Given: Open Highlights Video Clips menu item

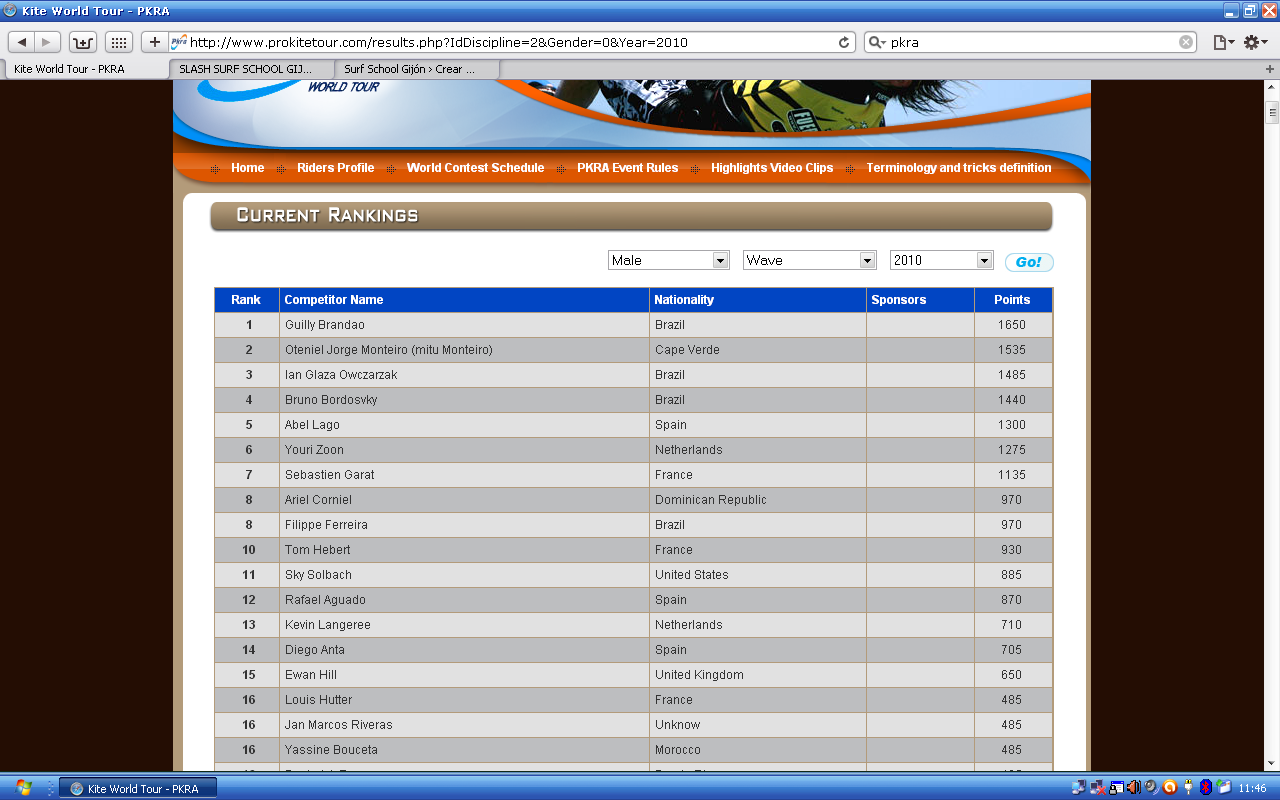Looking at the screenshot, I should [x=772, y=168].
